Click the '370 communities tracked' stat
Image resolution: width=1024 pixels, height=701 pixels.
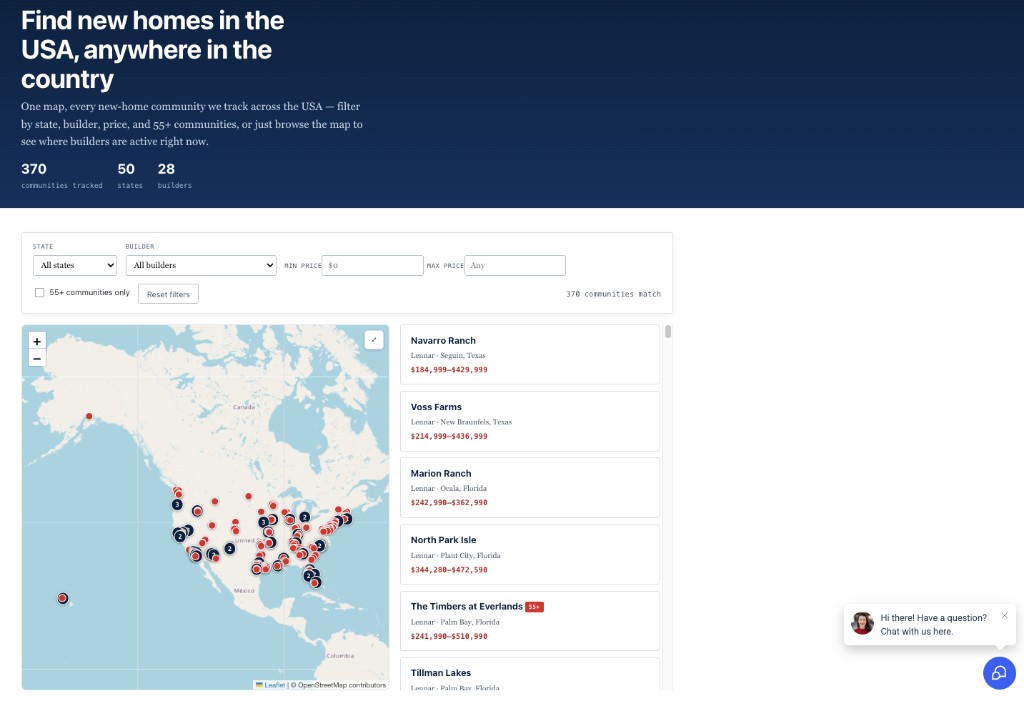pos(61,176)
